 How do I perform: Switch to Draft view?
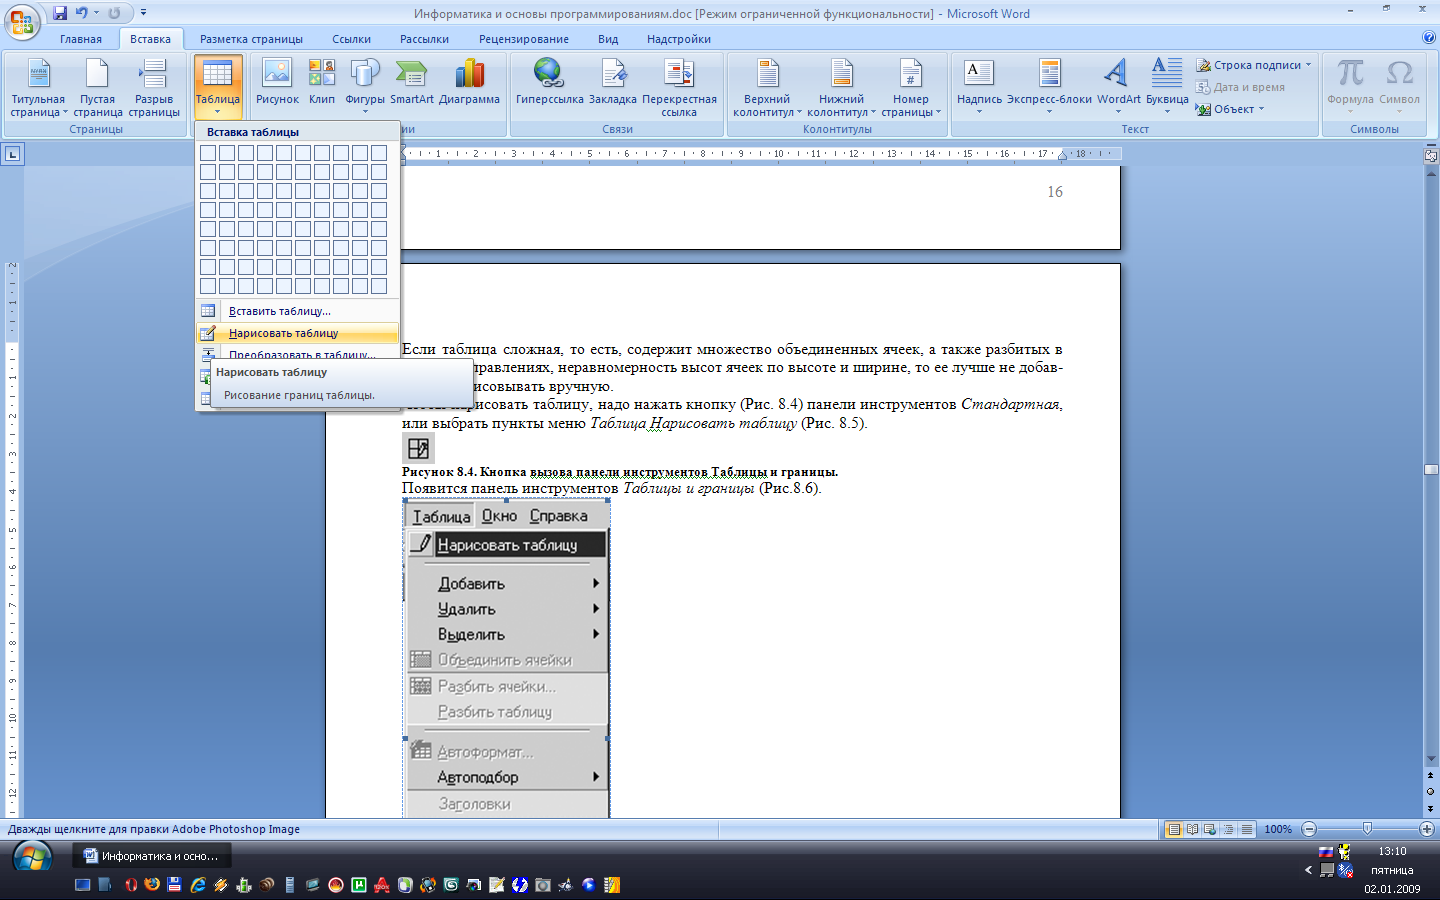pos(1246,829)
